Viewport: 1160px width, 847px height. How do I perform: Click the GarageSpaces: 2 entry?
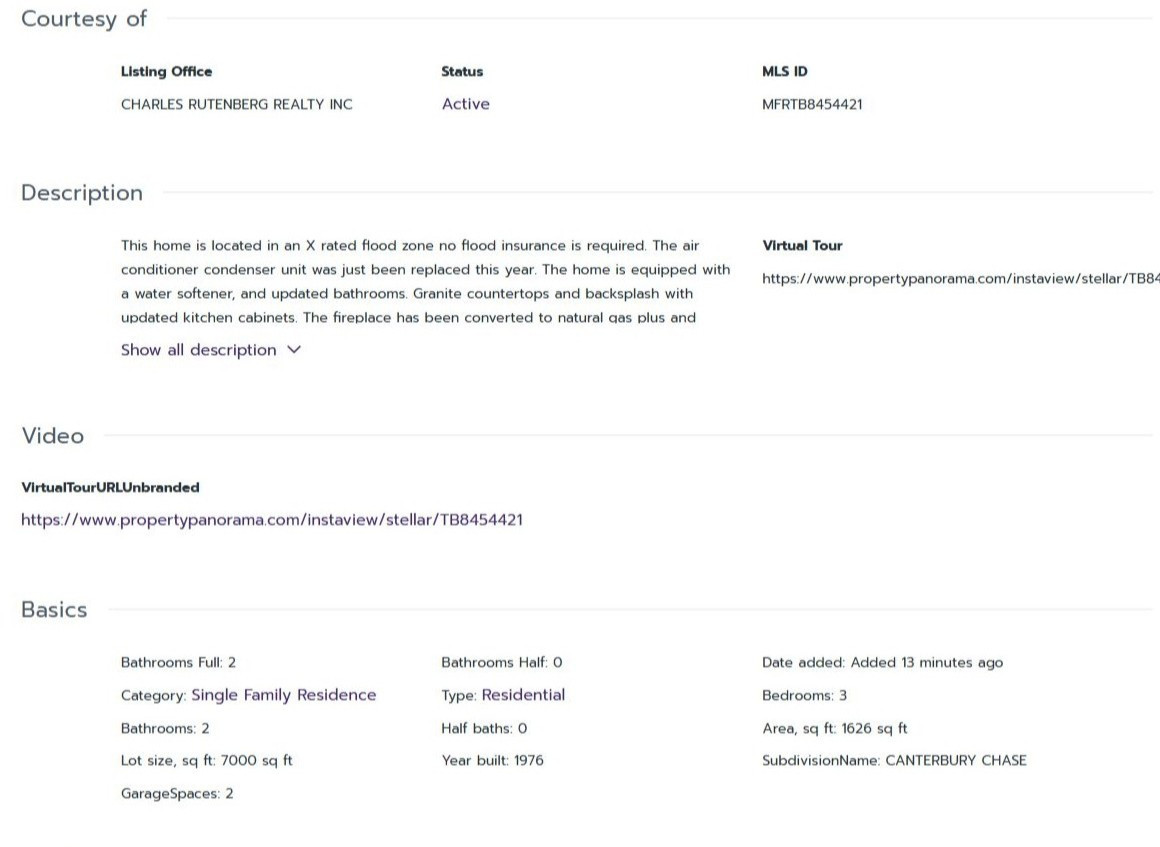pos(177,794)
